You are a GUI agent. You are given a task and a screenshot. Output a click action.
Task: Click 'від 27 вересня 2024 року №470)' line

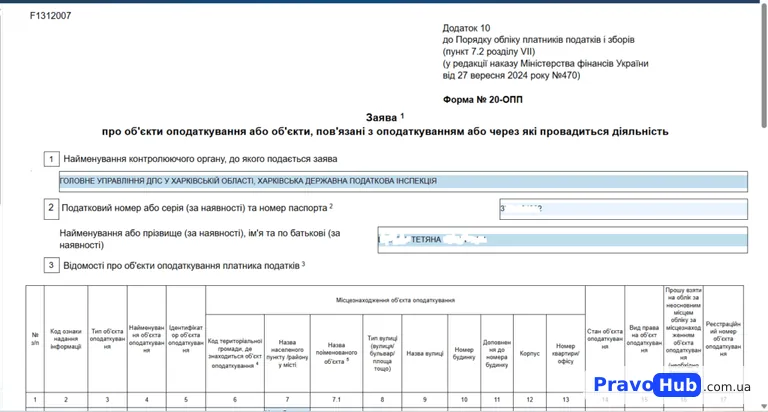511,75
